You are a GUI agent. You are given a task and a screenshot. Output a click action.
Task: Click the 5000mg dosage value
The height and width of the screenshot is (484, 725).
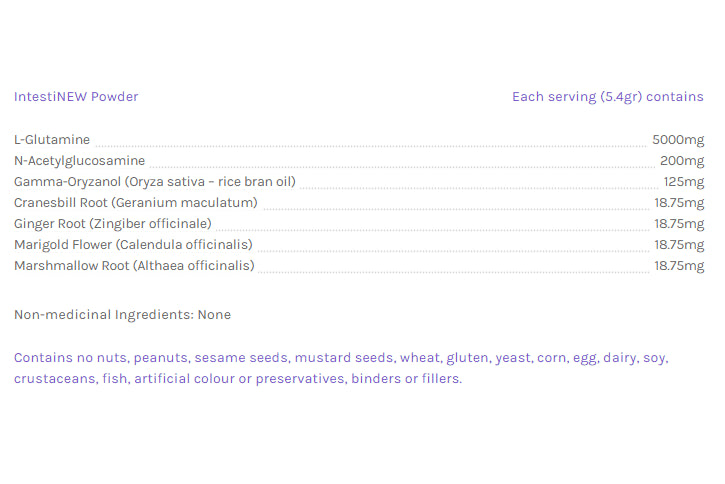[678, 140]
